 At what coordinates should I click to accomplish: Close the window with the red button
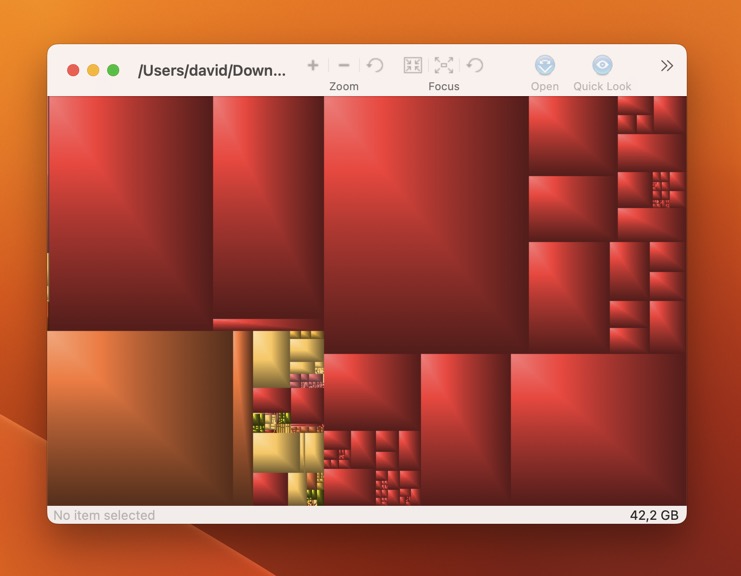(x=73, y=70)
